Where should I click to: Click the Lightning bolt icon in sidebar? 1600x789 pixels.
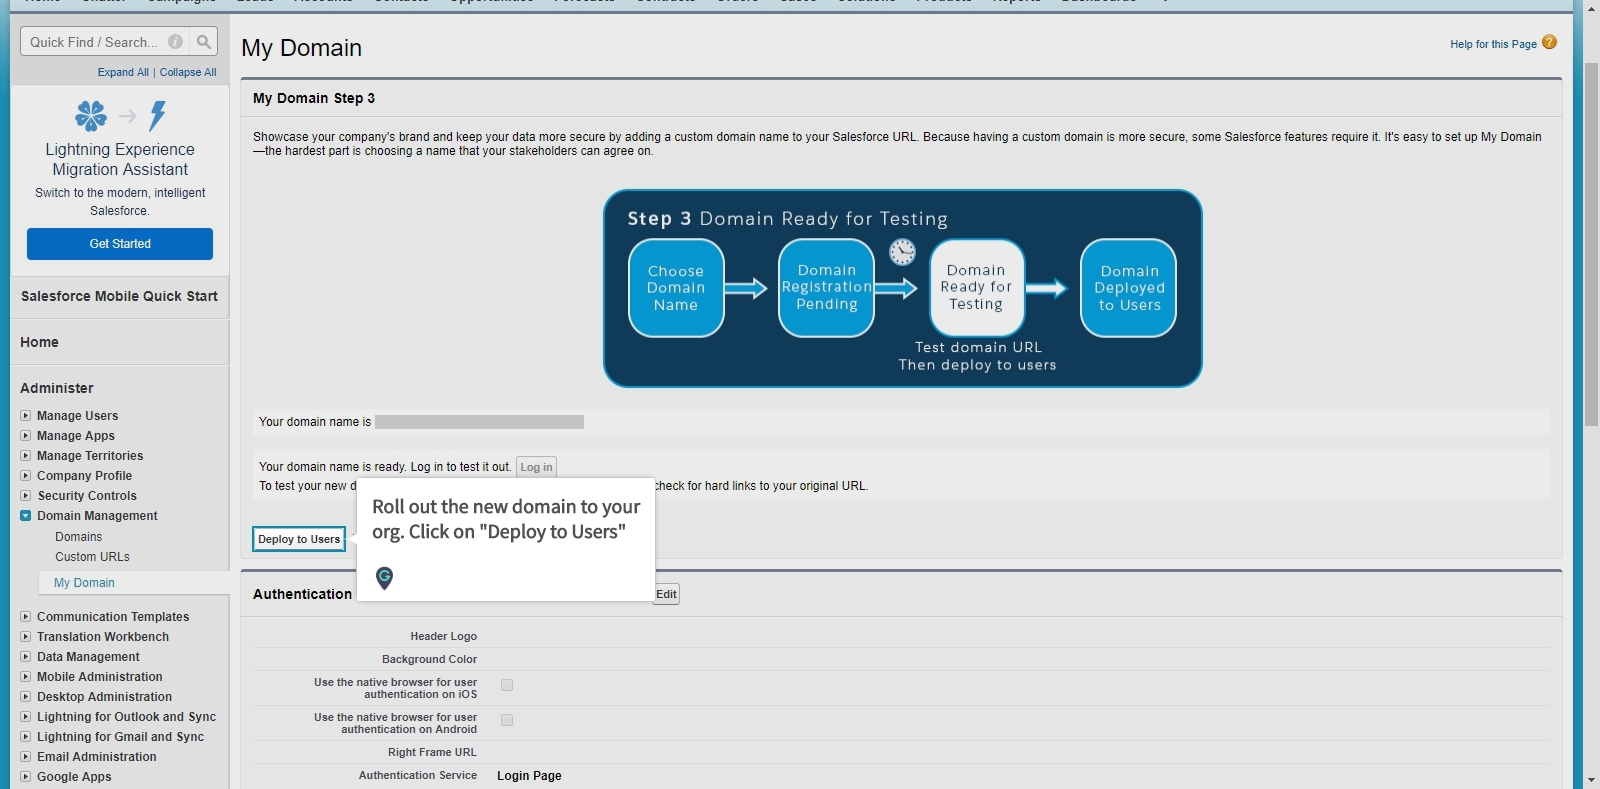pos(157,116)
